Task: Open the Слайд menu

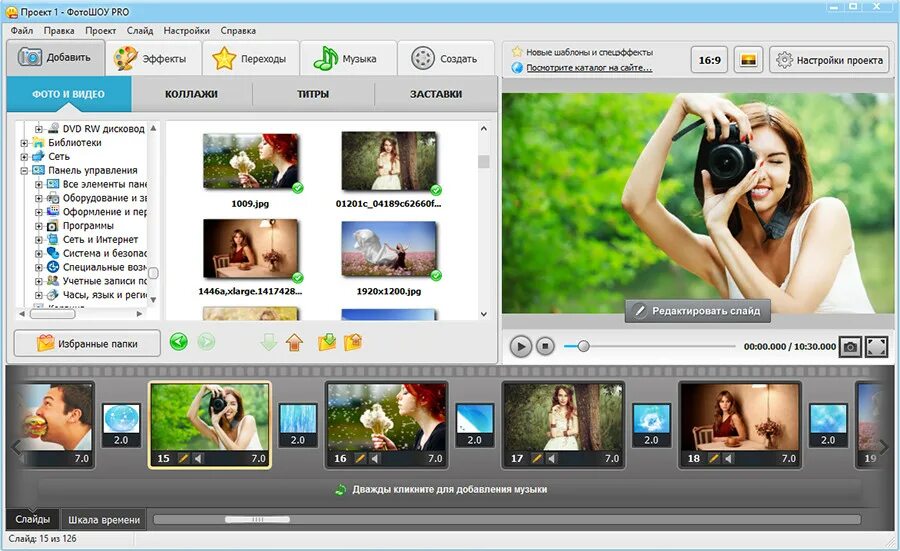Action: click(x=140, y=30)
